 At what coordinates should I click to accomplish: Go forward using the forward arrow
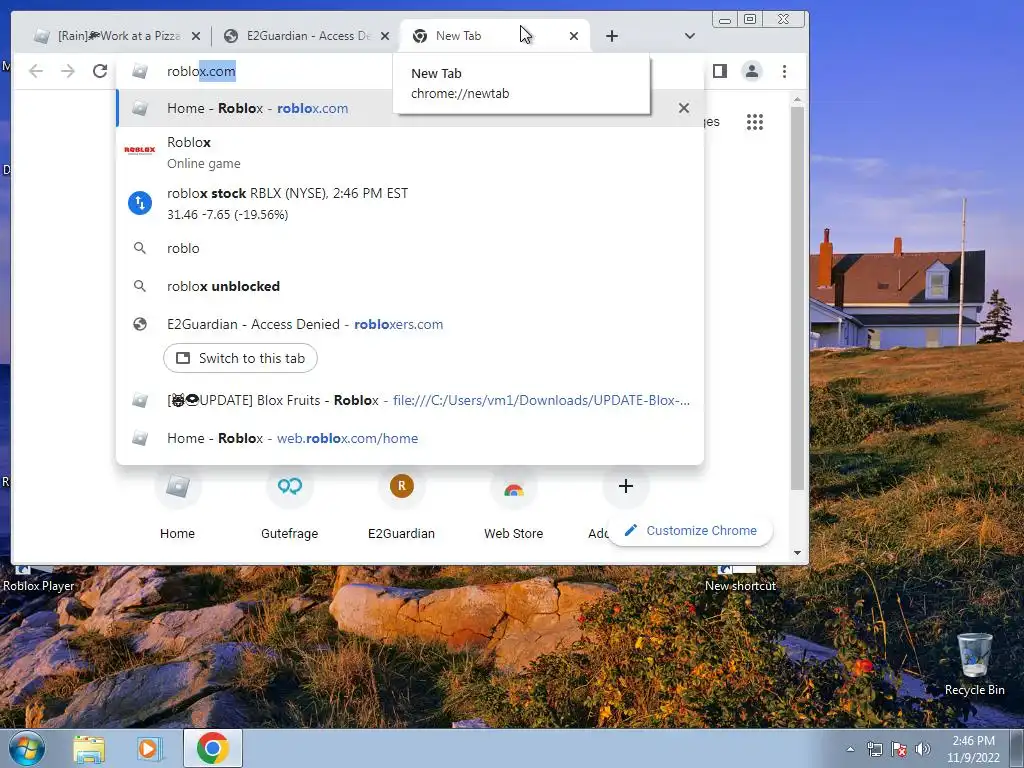tap(68, 71)
